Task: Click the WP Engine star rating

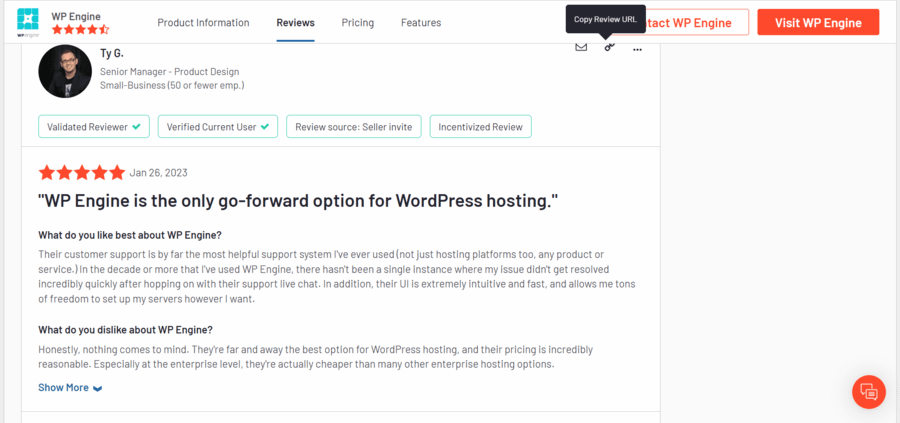Action: coord(80,29)
